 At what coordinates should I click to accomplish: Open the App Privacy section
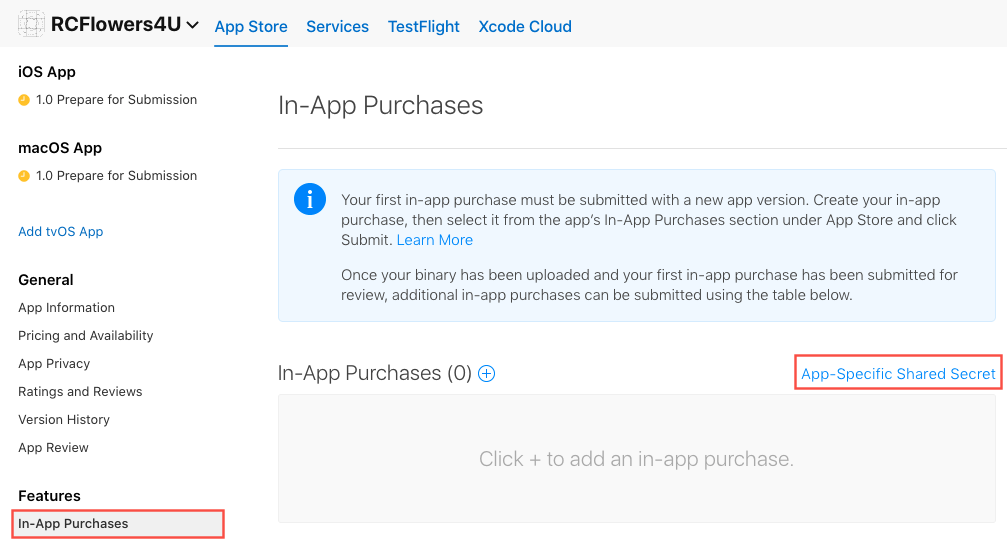54,364
